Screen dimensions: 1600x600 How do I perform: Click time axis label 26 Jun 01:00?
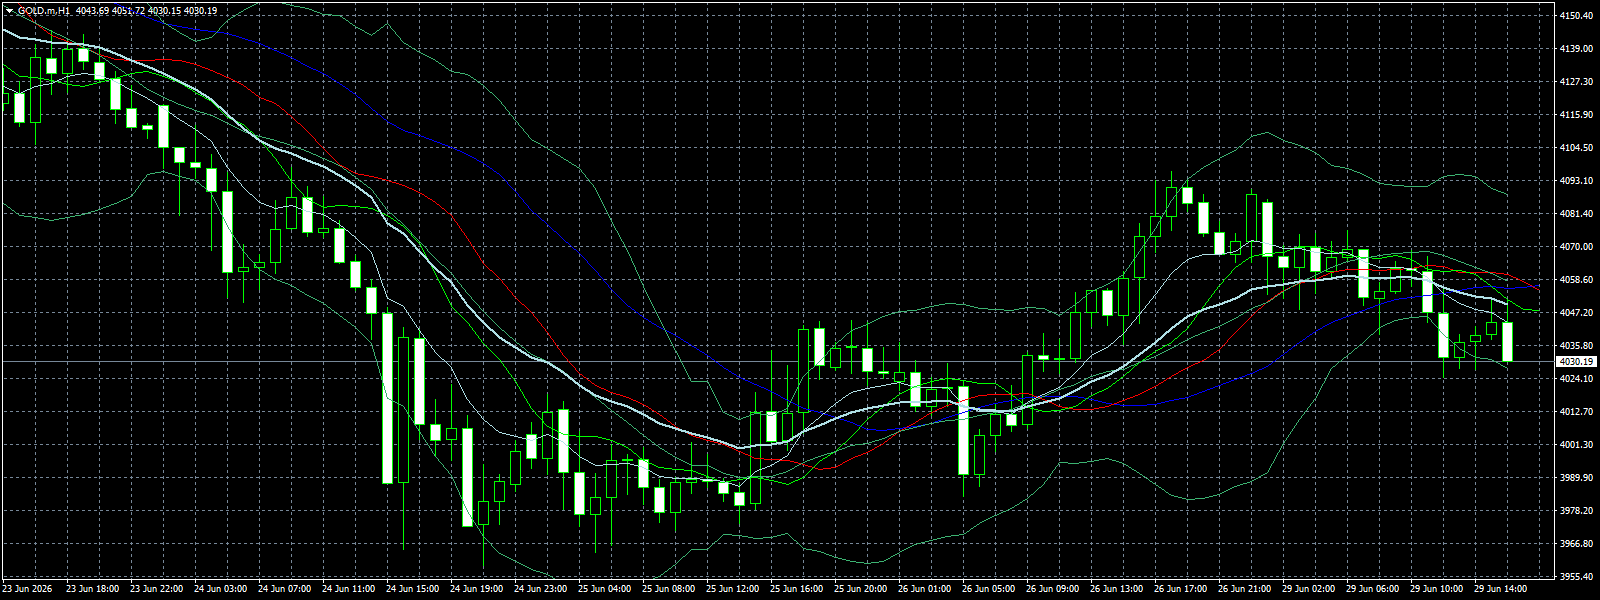click(924, 589)
